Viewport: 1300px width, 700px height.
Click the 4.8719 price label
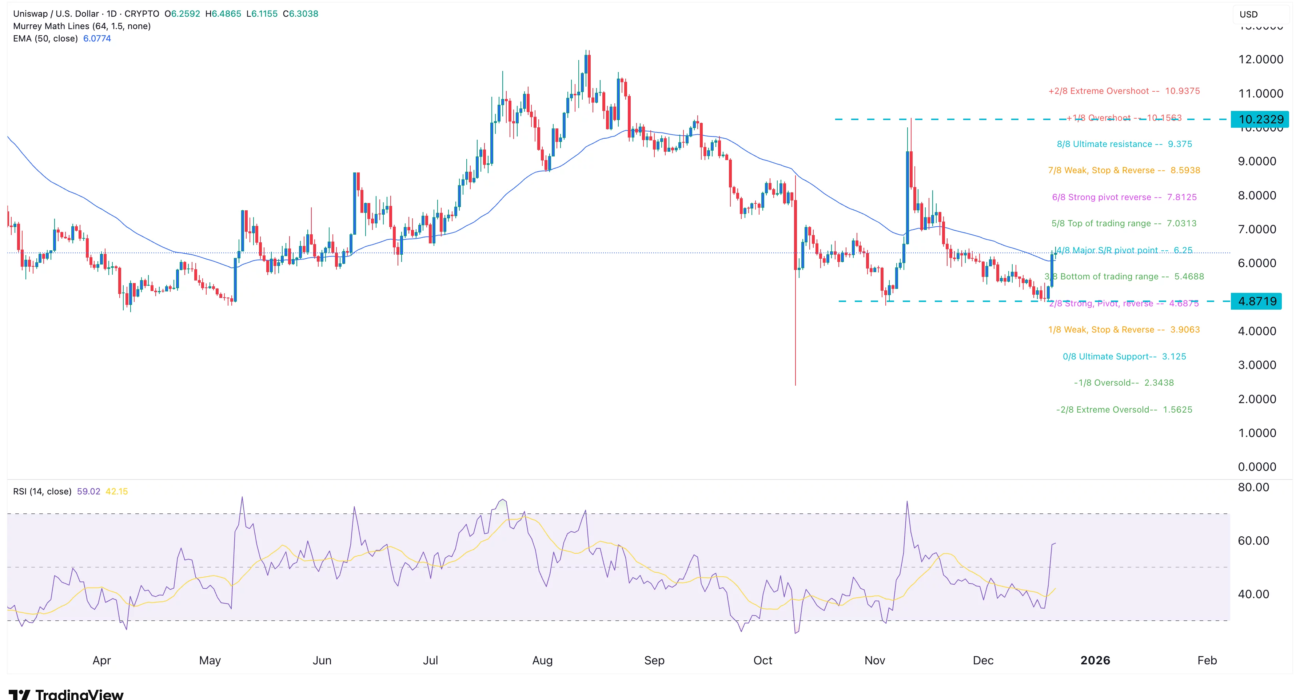coord(1255,301)
